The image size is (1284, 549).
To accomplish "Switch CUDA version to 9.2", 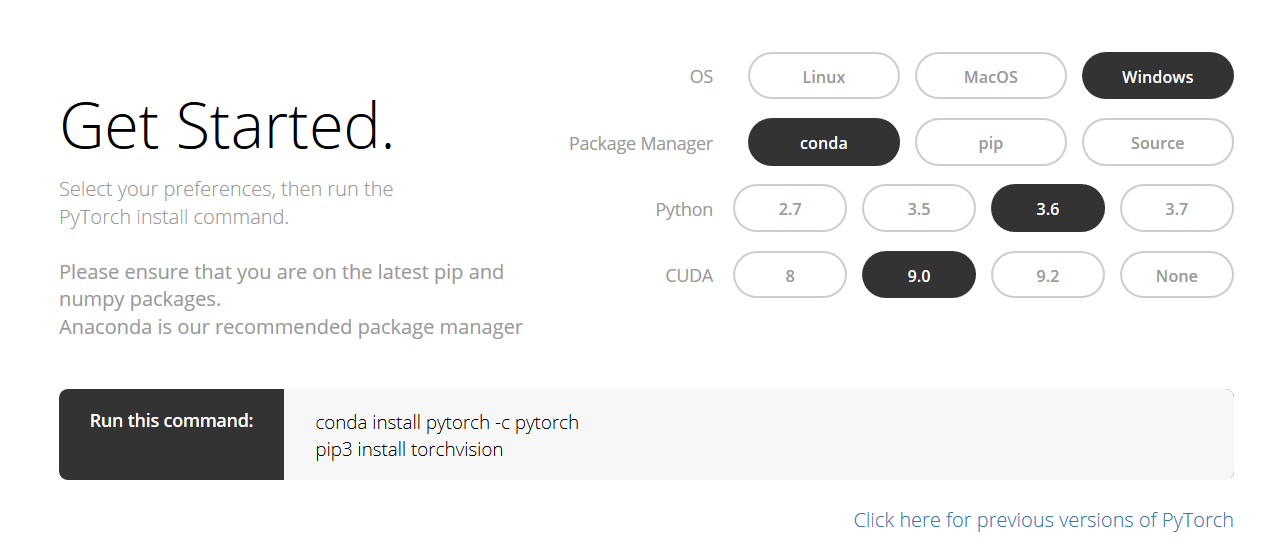I will click(1047, 275).
